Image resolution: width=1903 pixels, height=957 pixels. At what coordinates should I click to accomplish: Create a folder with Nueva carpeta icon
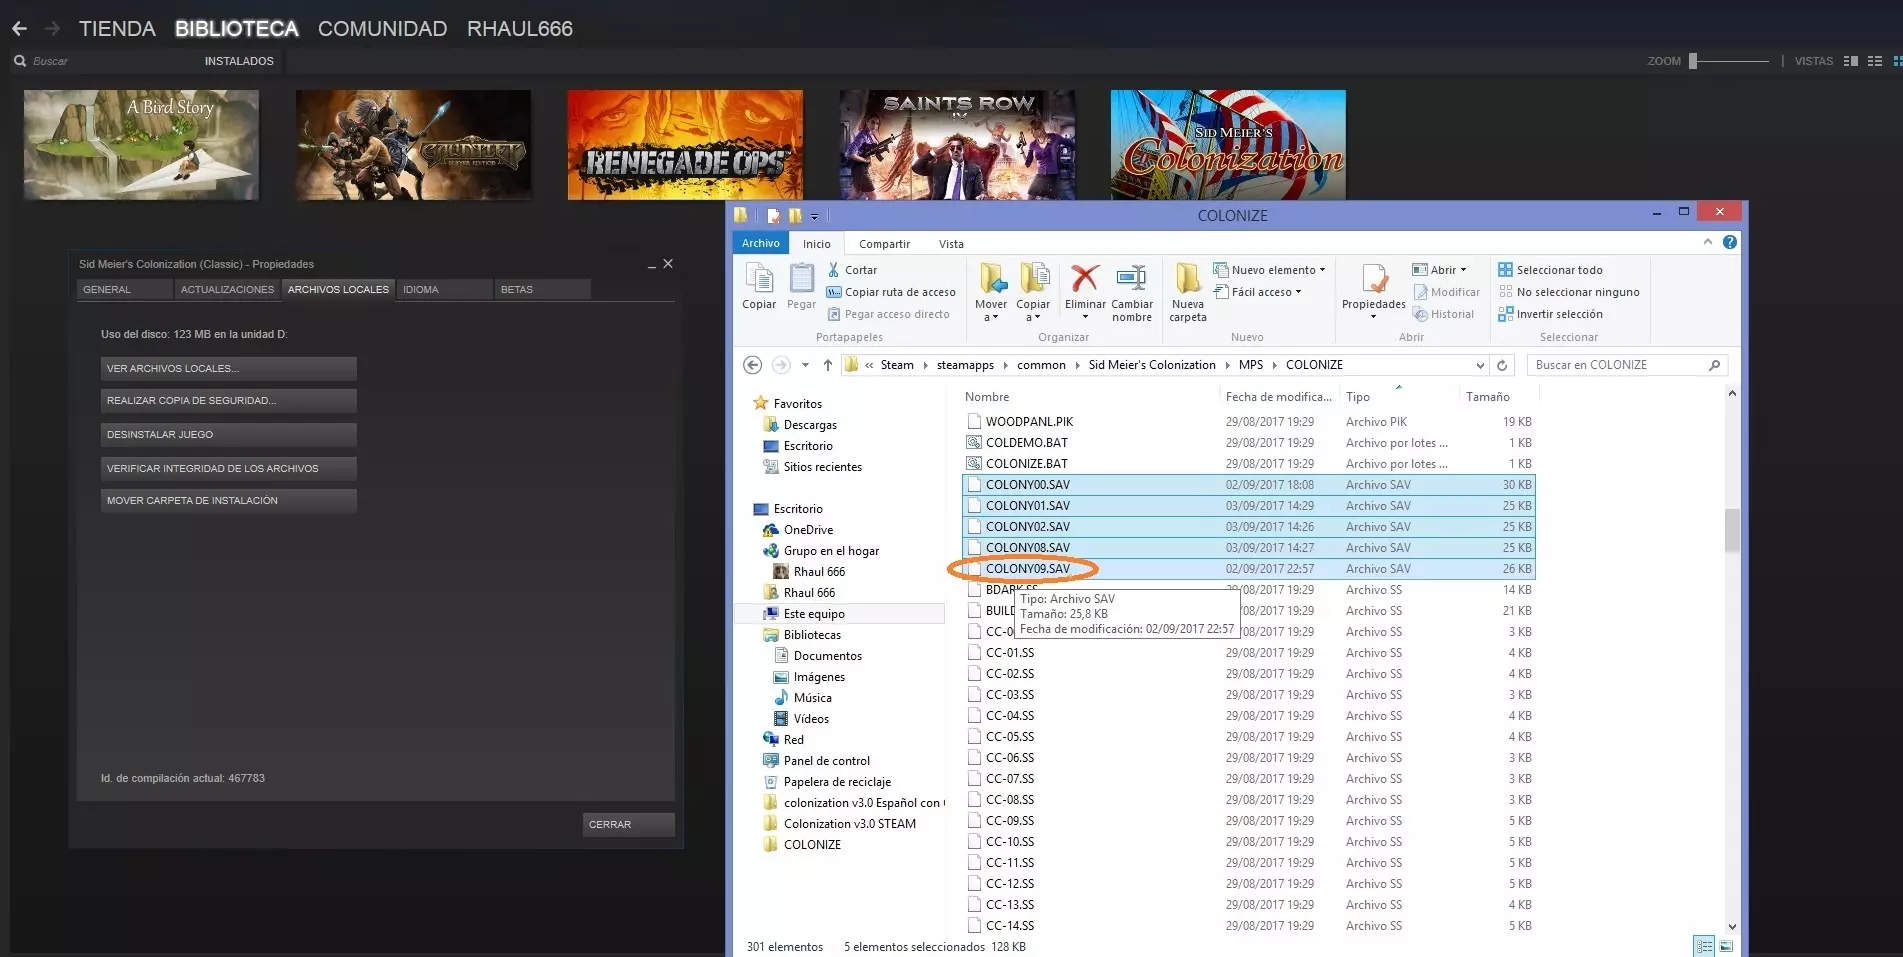(1187, 279)
